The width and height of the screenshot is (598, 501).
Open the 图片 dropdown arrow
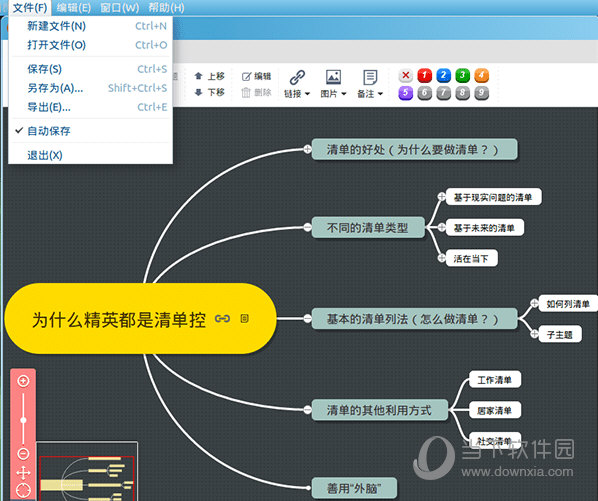pyautogui.click(x=343, y=94)
